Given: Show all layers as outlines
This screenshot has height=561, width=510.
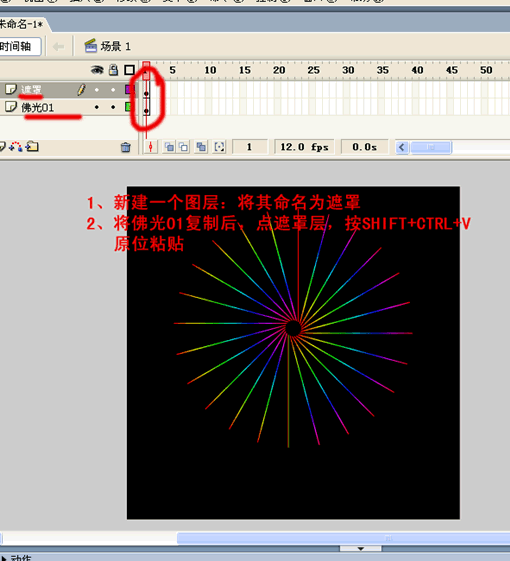Looking at the screenshot, I should click(x=129, y=70).
